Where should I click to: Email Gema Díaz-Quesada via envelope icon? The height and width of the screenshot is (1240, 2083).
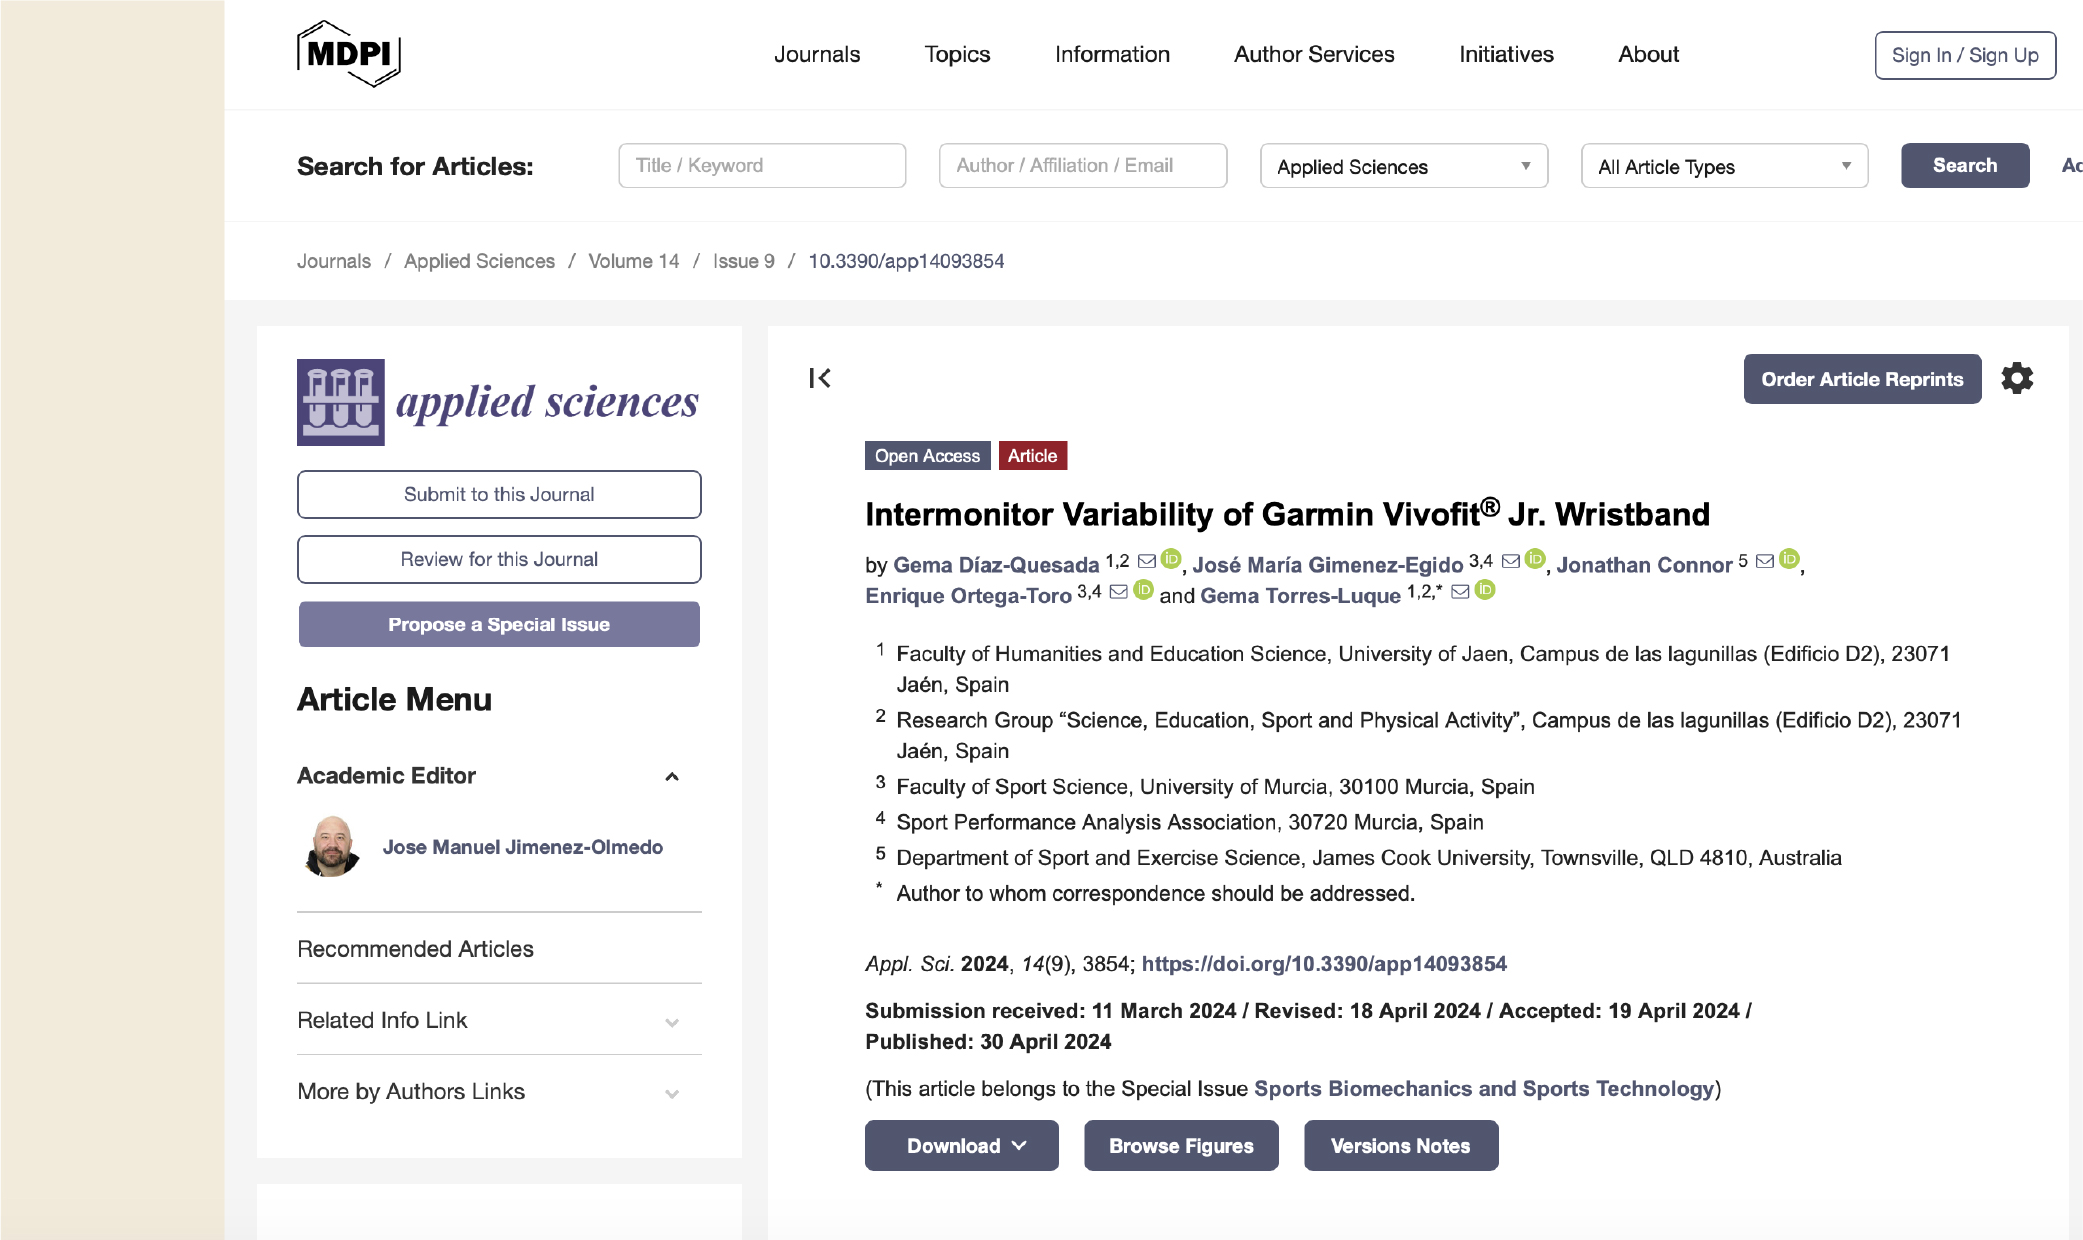1147,561
